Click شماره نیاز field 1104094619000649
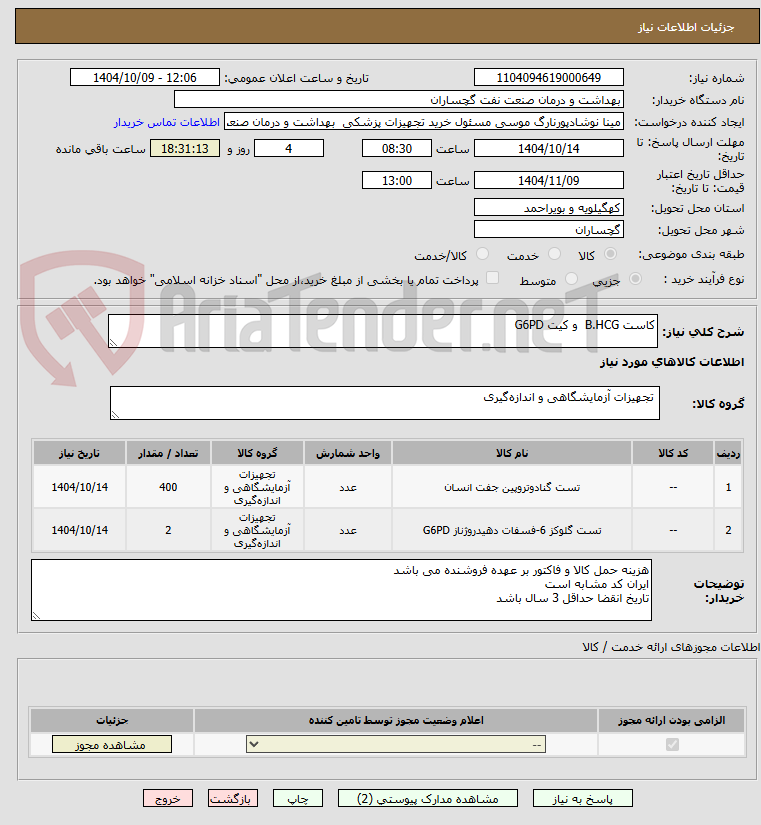Screen dimensions: 761x825 [x=548, y=77]
